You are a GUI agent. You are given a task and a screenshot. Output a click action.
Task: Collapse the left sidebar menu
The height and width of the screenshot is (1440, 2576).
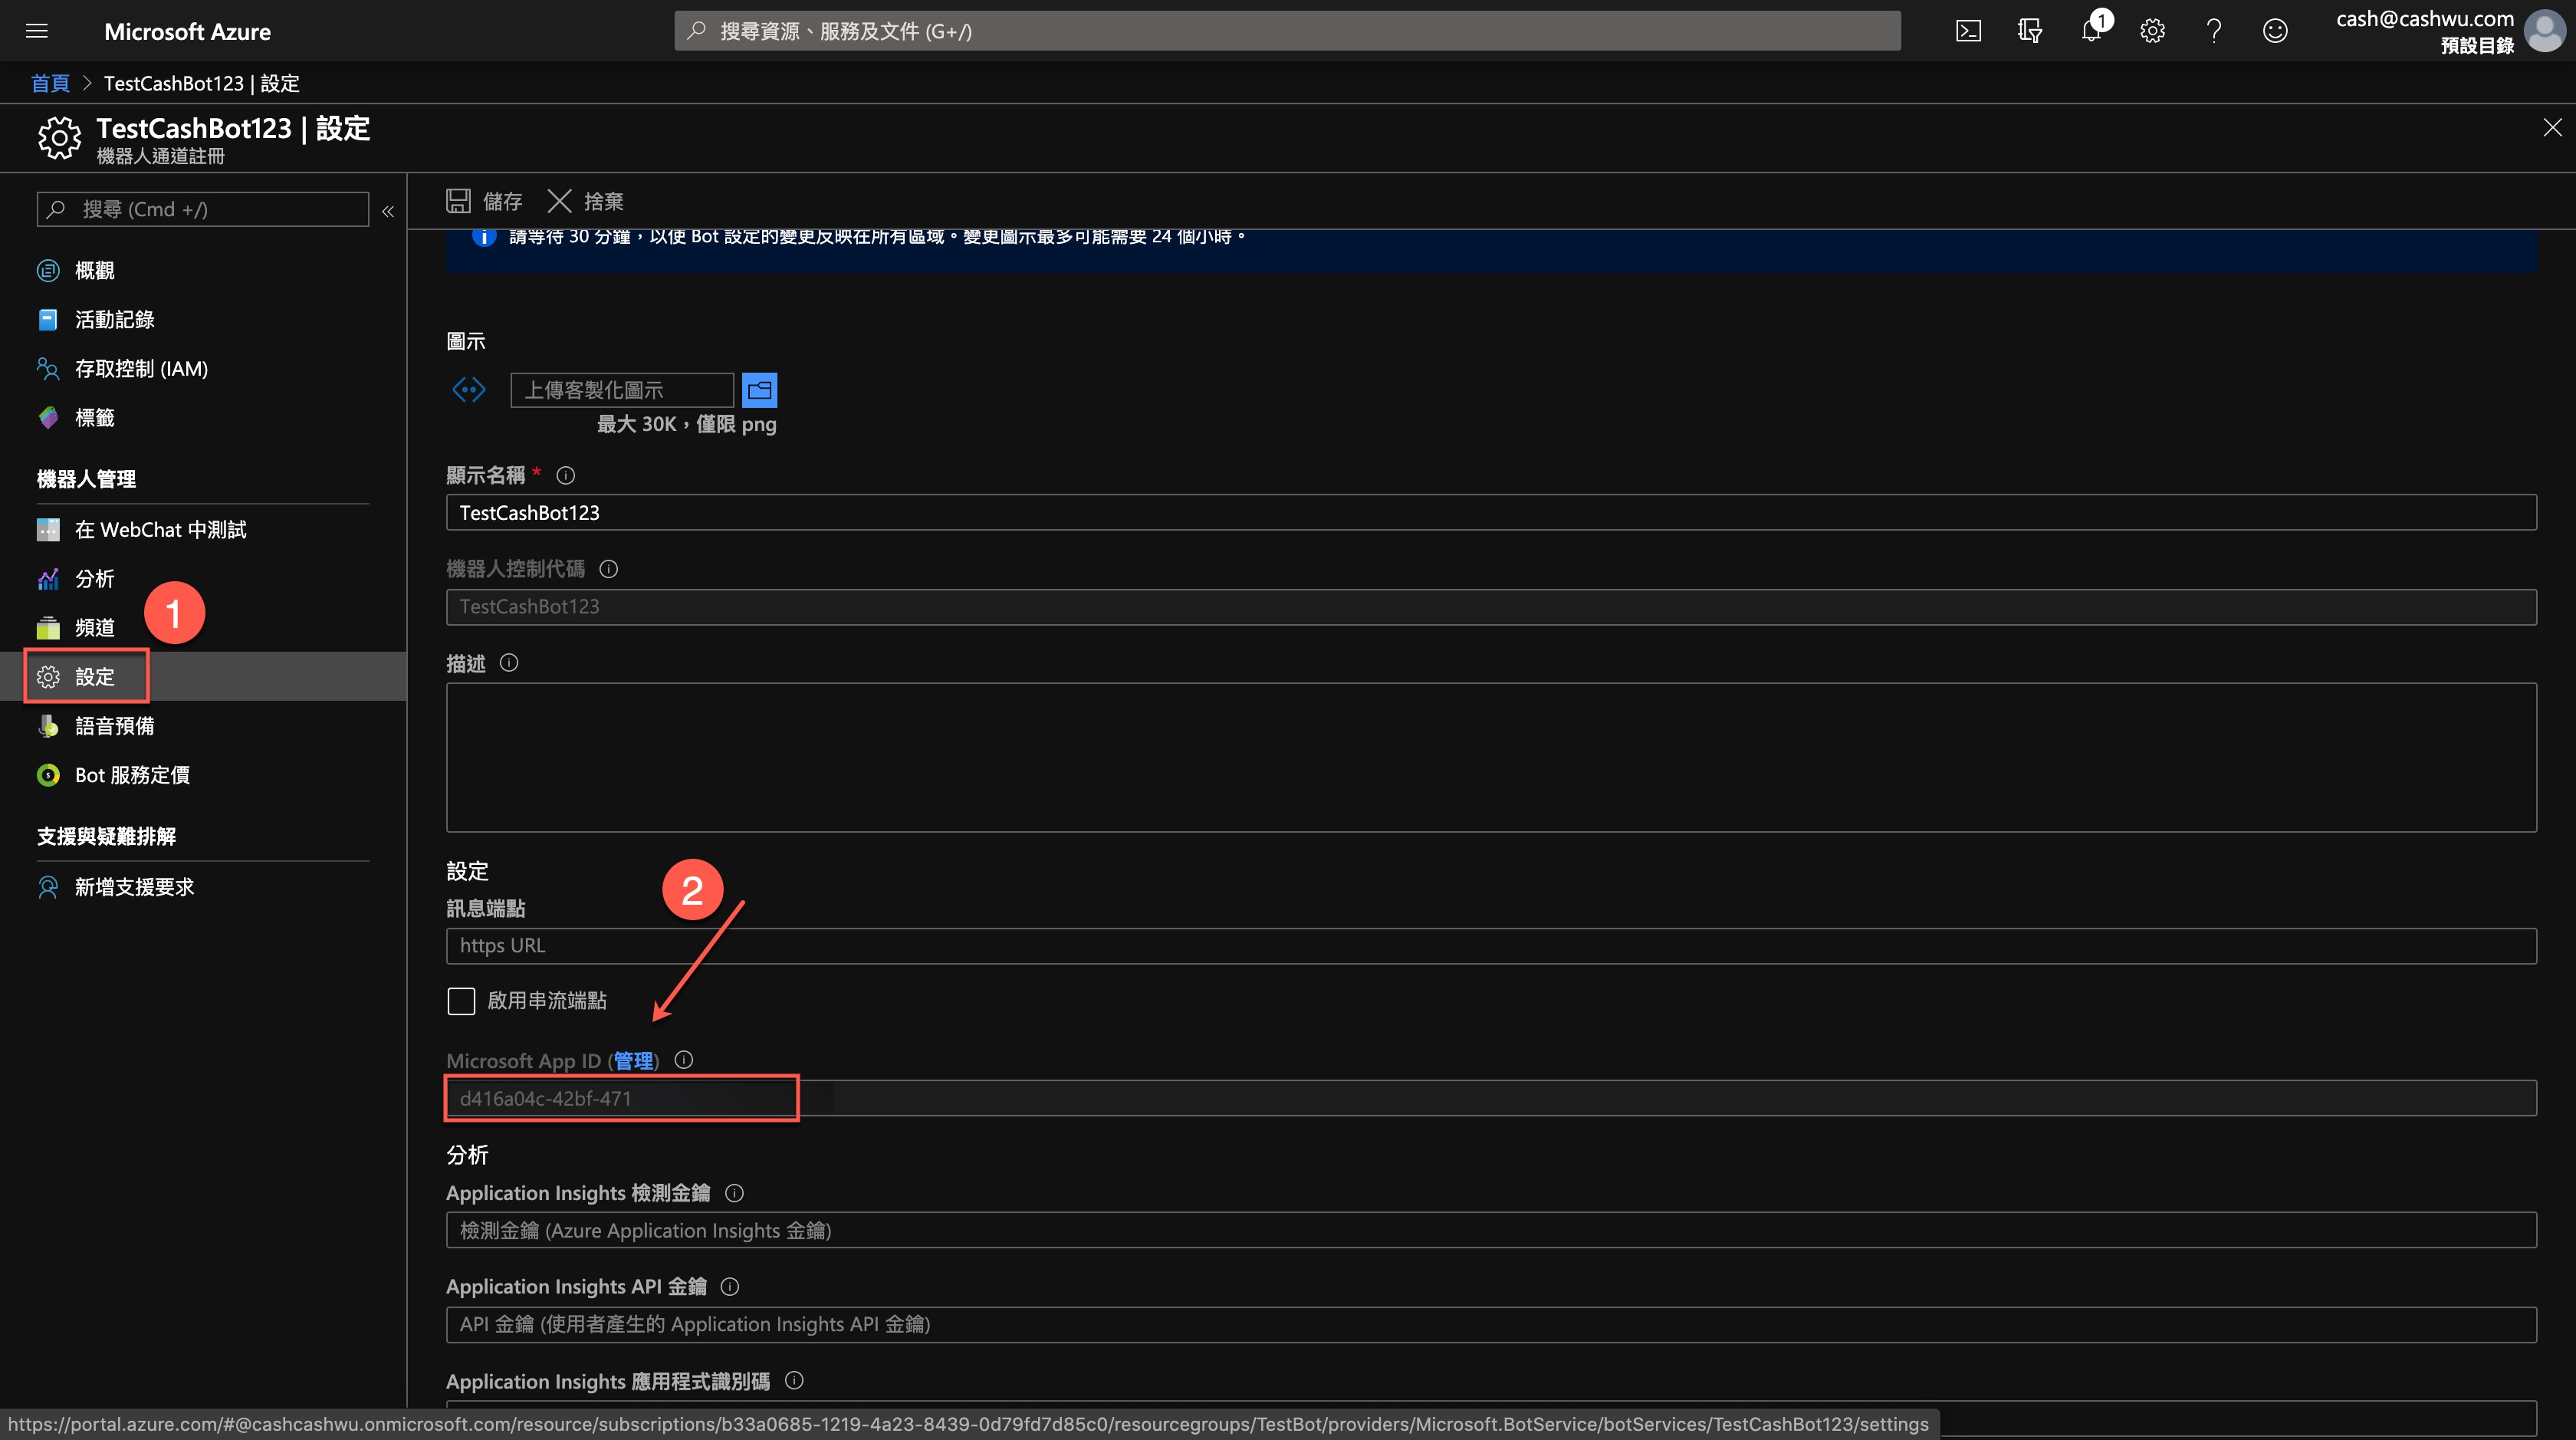(x=388, y=211)
